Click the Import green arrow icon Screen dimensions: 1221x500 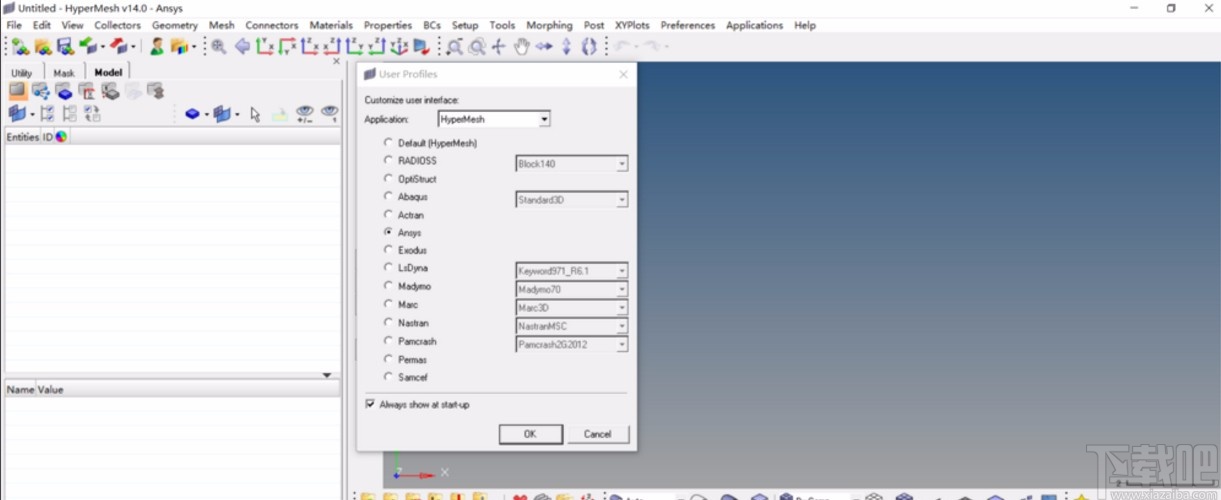click(x=88, y=46)
